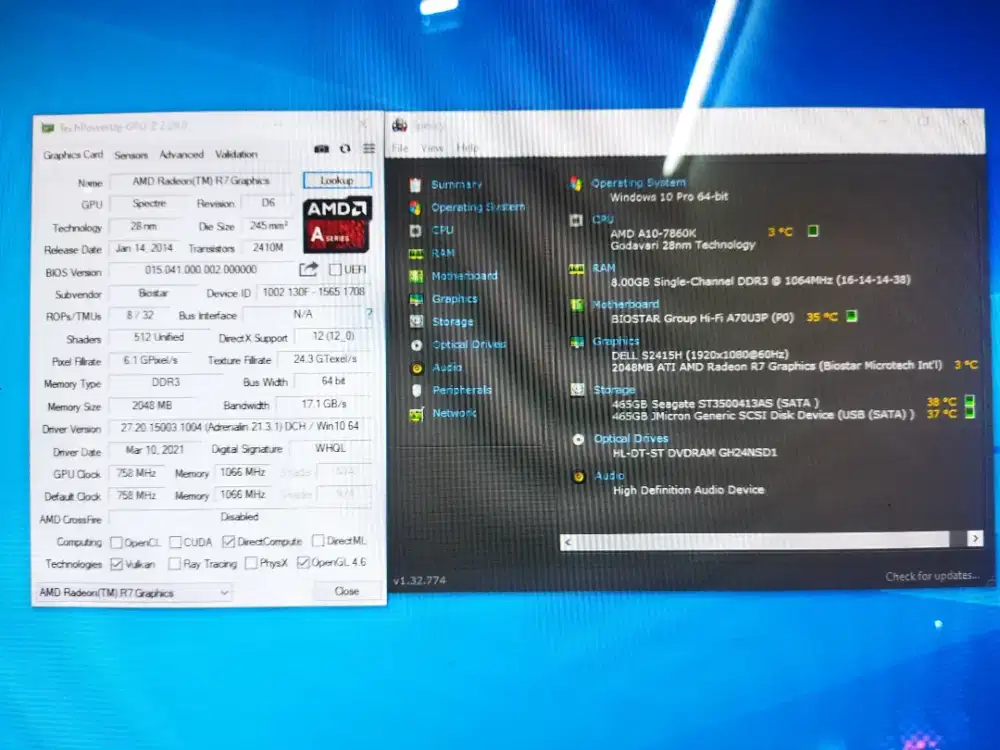Toggle the OpenCL checkbox

pos(116,542)
